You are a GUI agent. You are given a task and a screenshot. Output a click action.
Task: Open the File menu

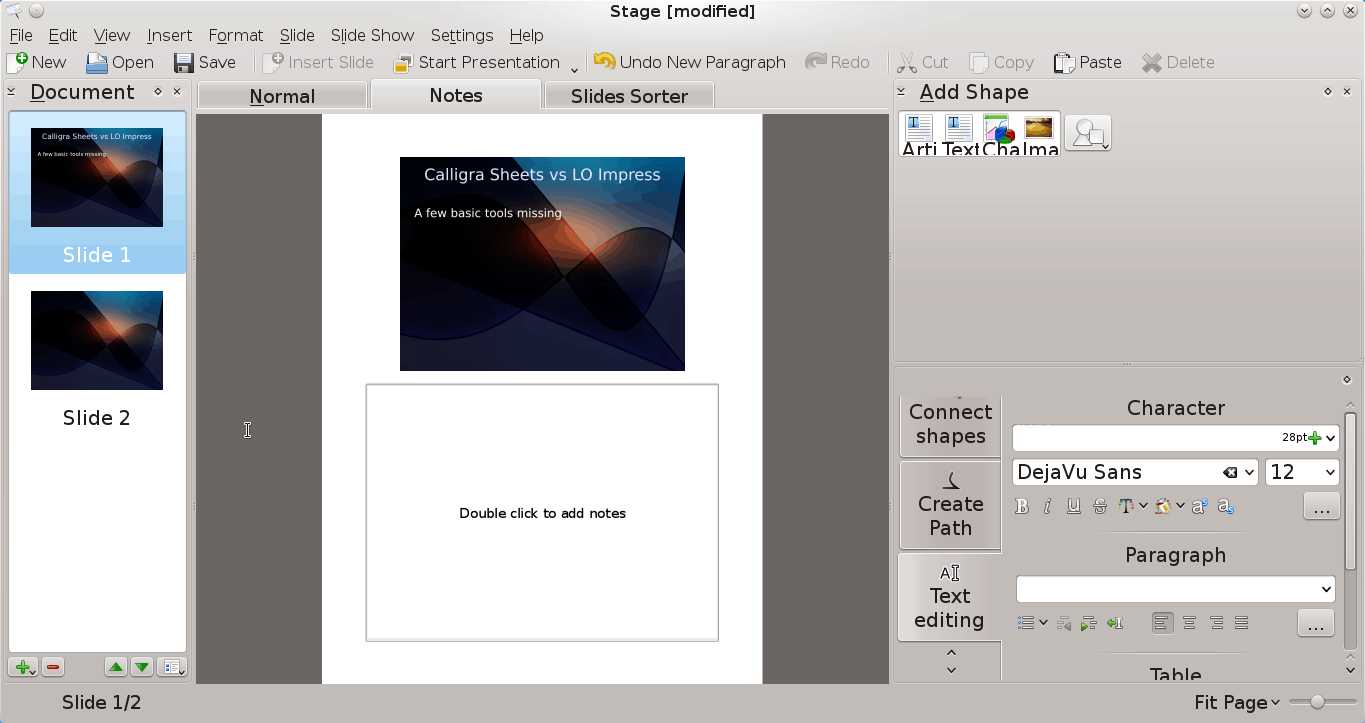click(21, 35)
